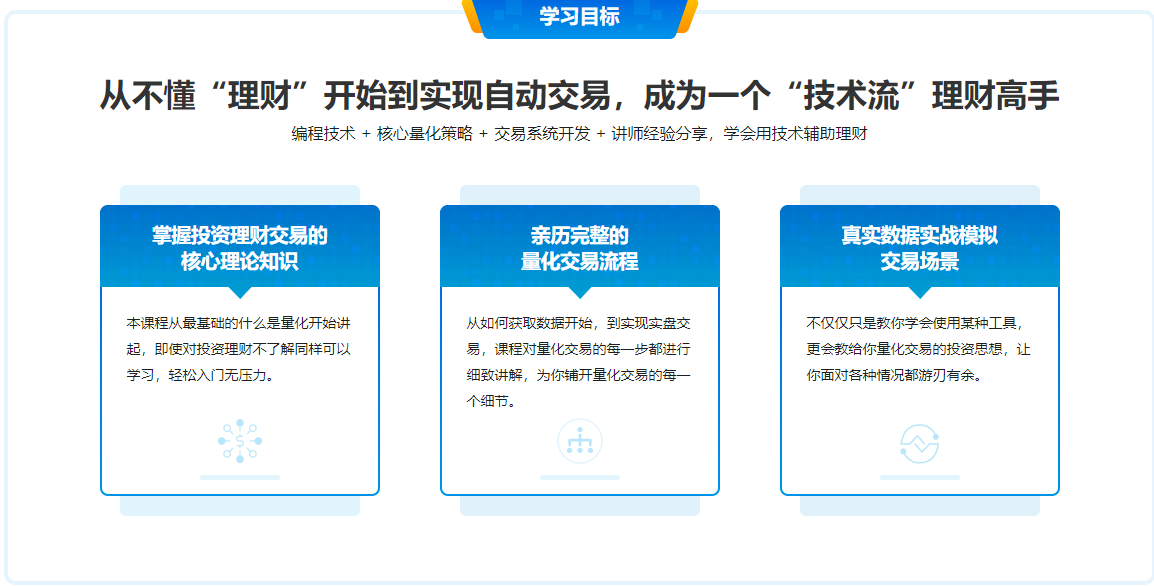Expand the triangle below 掌握投资理财交易的 header
This screenshot has width=1154, height=586.
coord(240,291)
